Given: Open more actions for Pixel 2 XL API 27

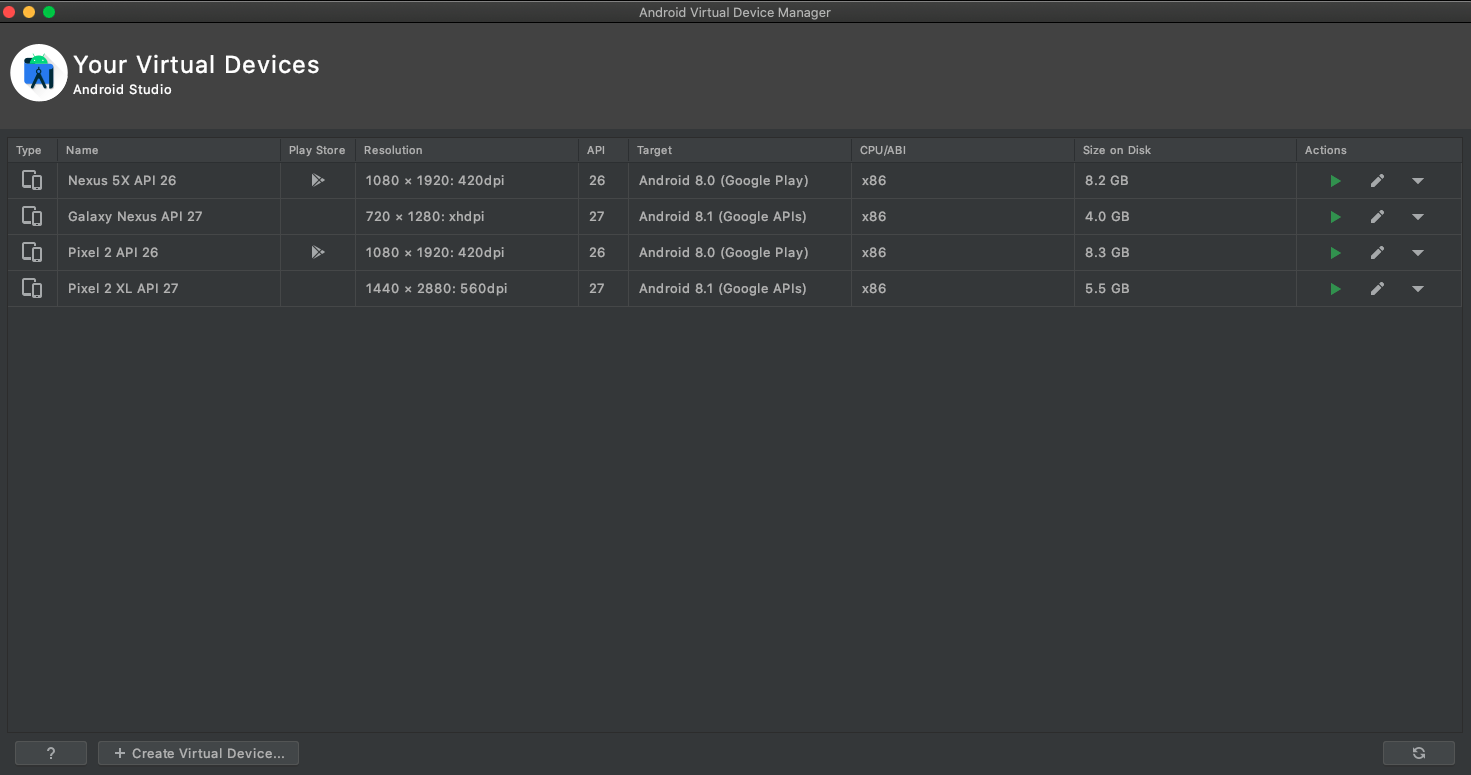Looking at the screenshot, I should 1418,289.
